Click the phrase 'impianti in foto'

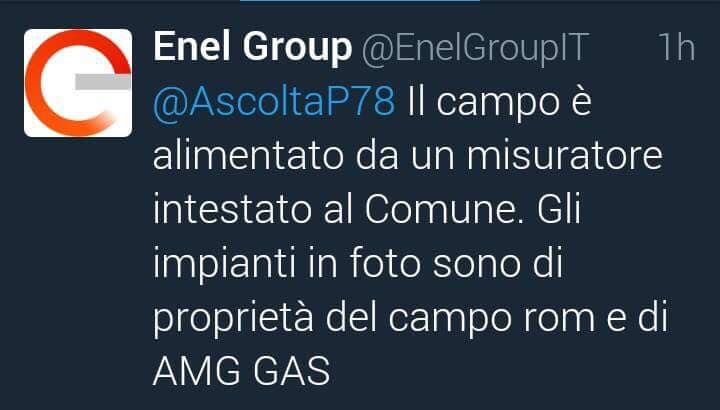(x=287, y=264)
